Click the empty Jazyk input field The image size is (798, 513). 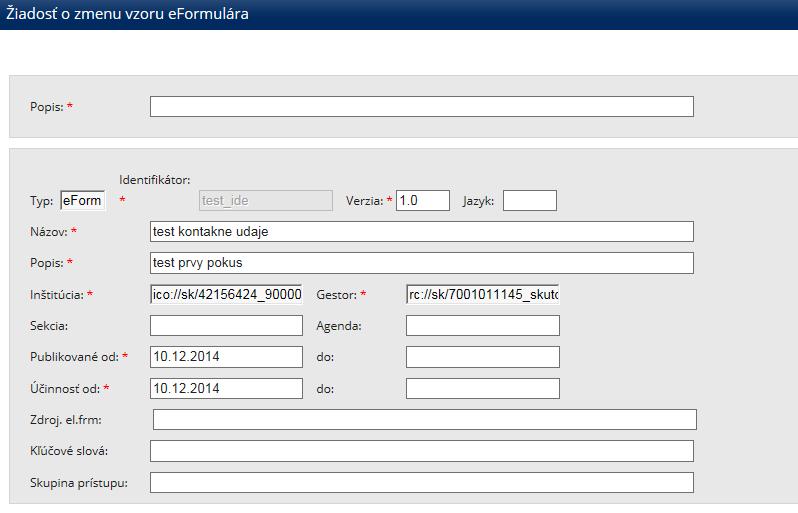[x=530, y=200]
